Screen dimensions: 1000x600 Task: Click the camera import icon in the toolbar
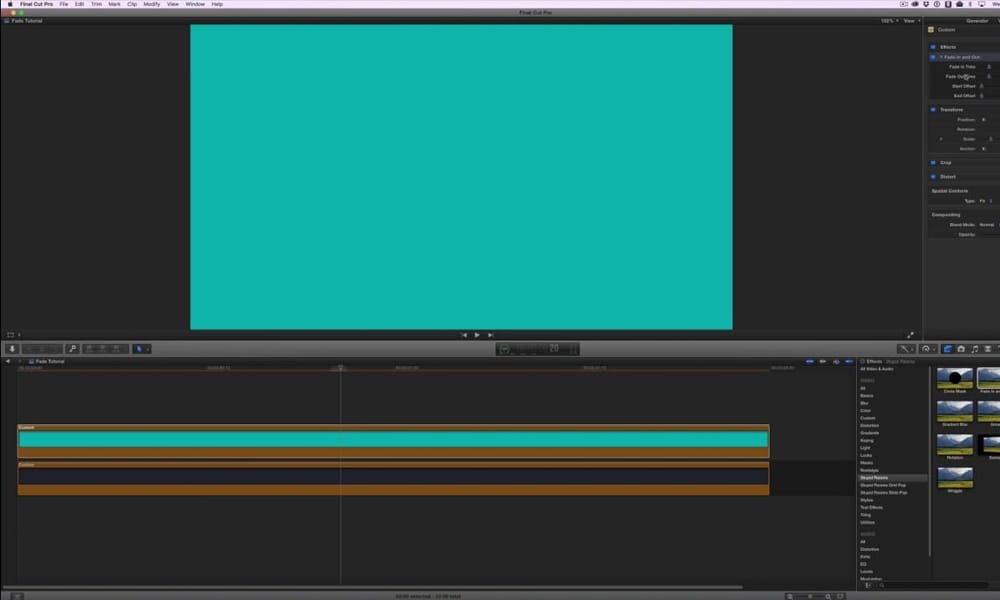tap(10, 348)
